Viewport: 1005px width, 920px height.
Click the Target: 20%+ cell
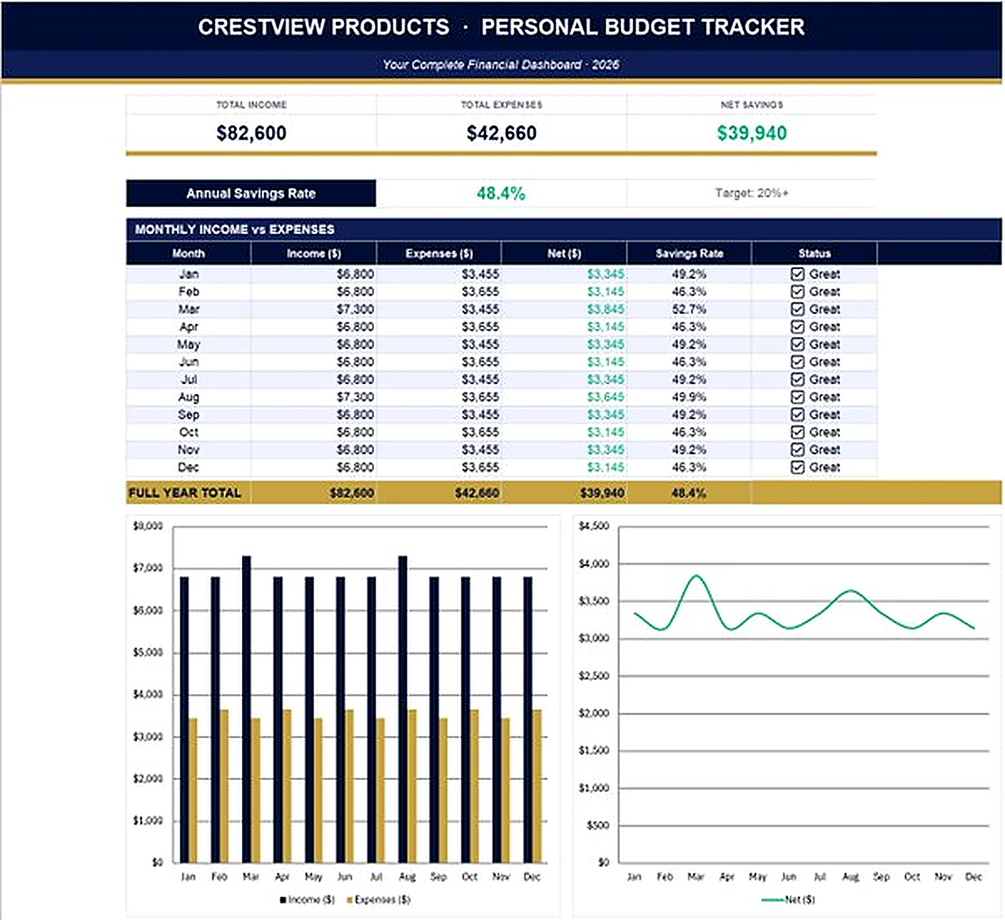pos(752,194)
